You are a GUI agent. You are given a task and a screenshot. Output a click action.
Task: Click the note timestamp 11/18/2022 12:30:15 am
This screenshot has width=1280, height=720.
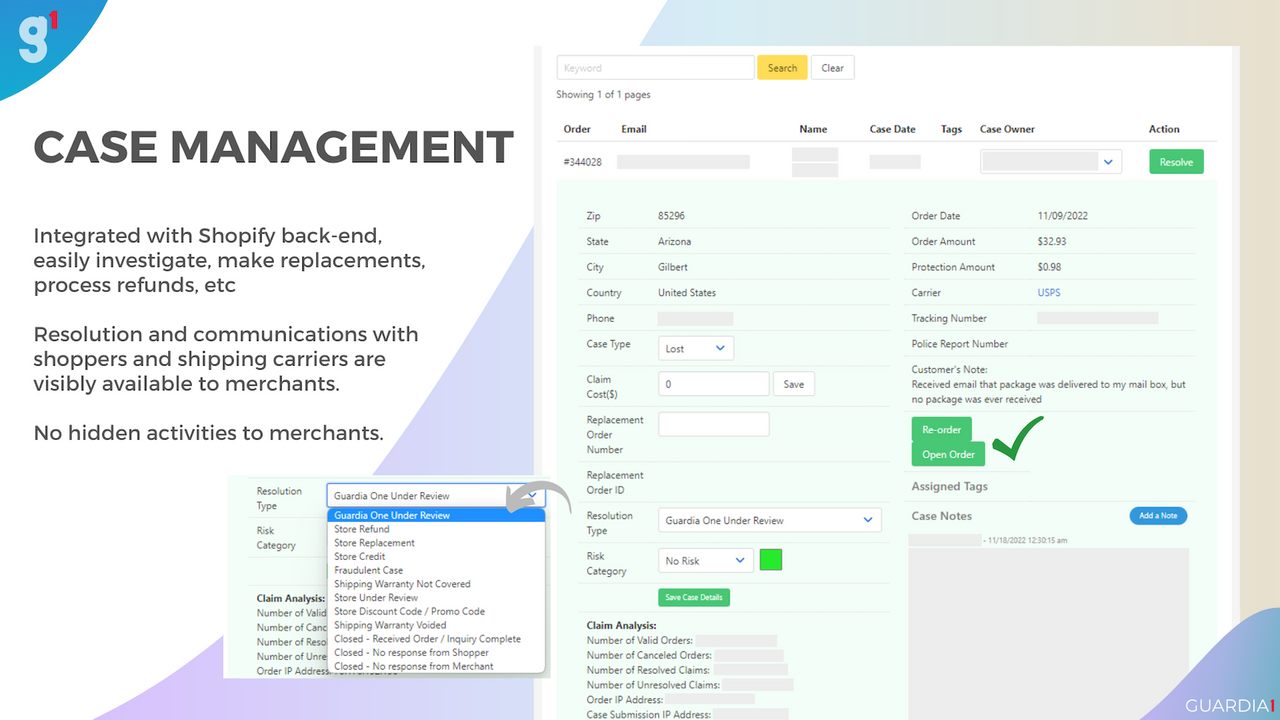pos(1029,540)
